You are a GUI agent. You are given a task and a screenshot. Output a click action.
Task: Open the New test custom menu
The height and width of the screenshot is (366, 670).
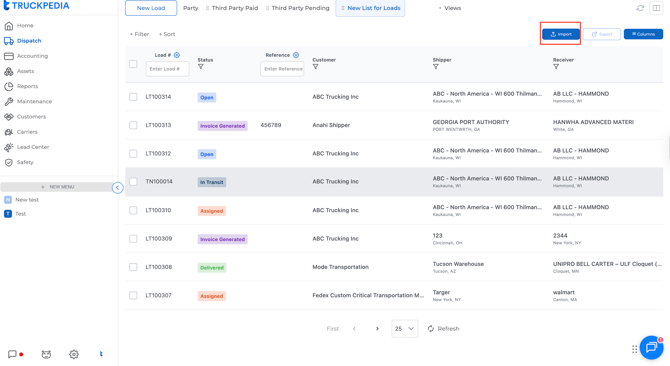27,200
